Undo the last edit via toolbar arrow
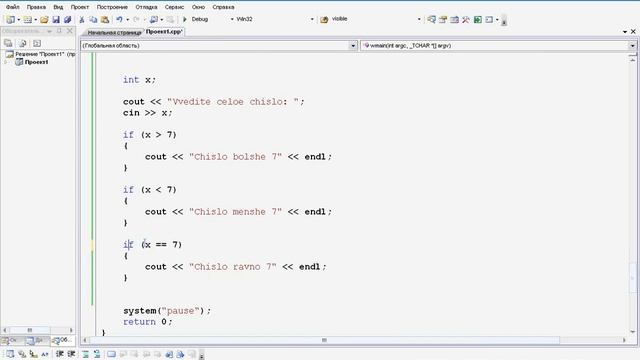Viewport: 640px width, 360px height. 119,19
